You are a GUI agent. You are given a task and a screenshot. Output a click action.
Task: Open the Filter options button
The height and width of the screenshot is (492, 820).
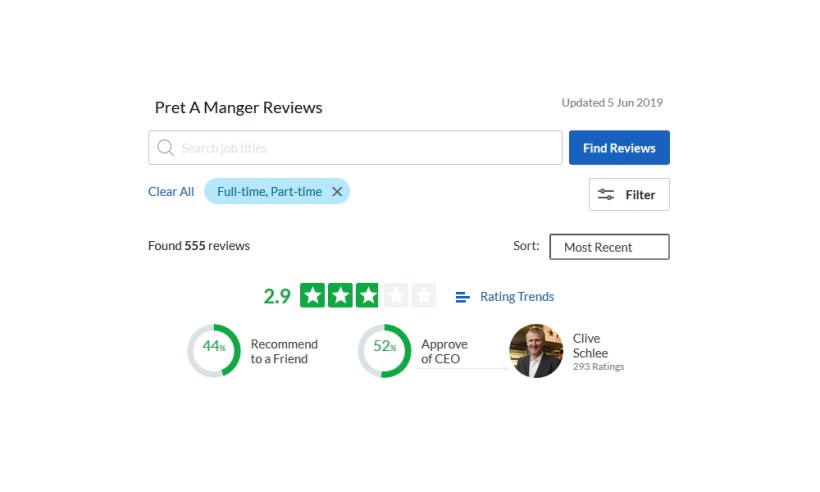point(629,195)
